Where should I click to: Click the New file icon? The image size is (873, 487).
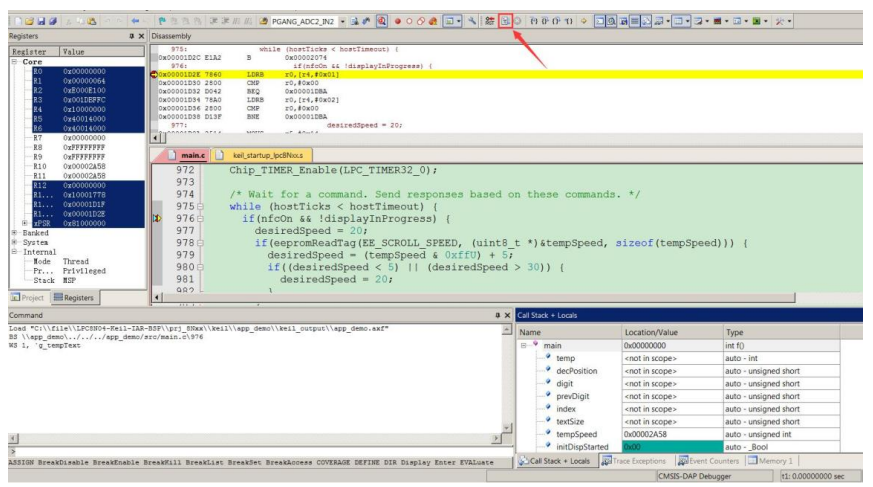pyautogui.click(x=18, y=21)
